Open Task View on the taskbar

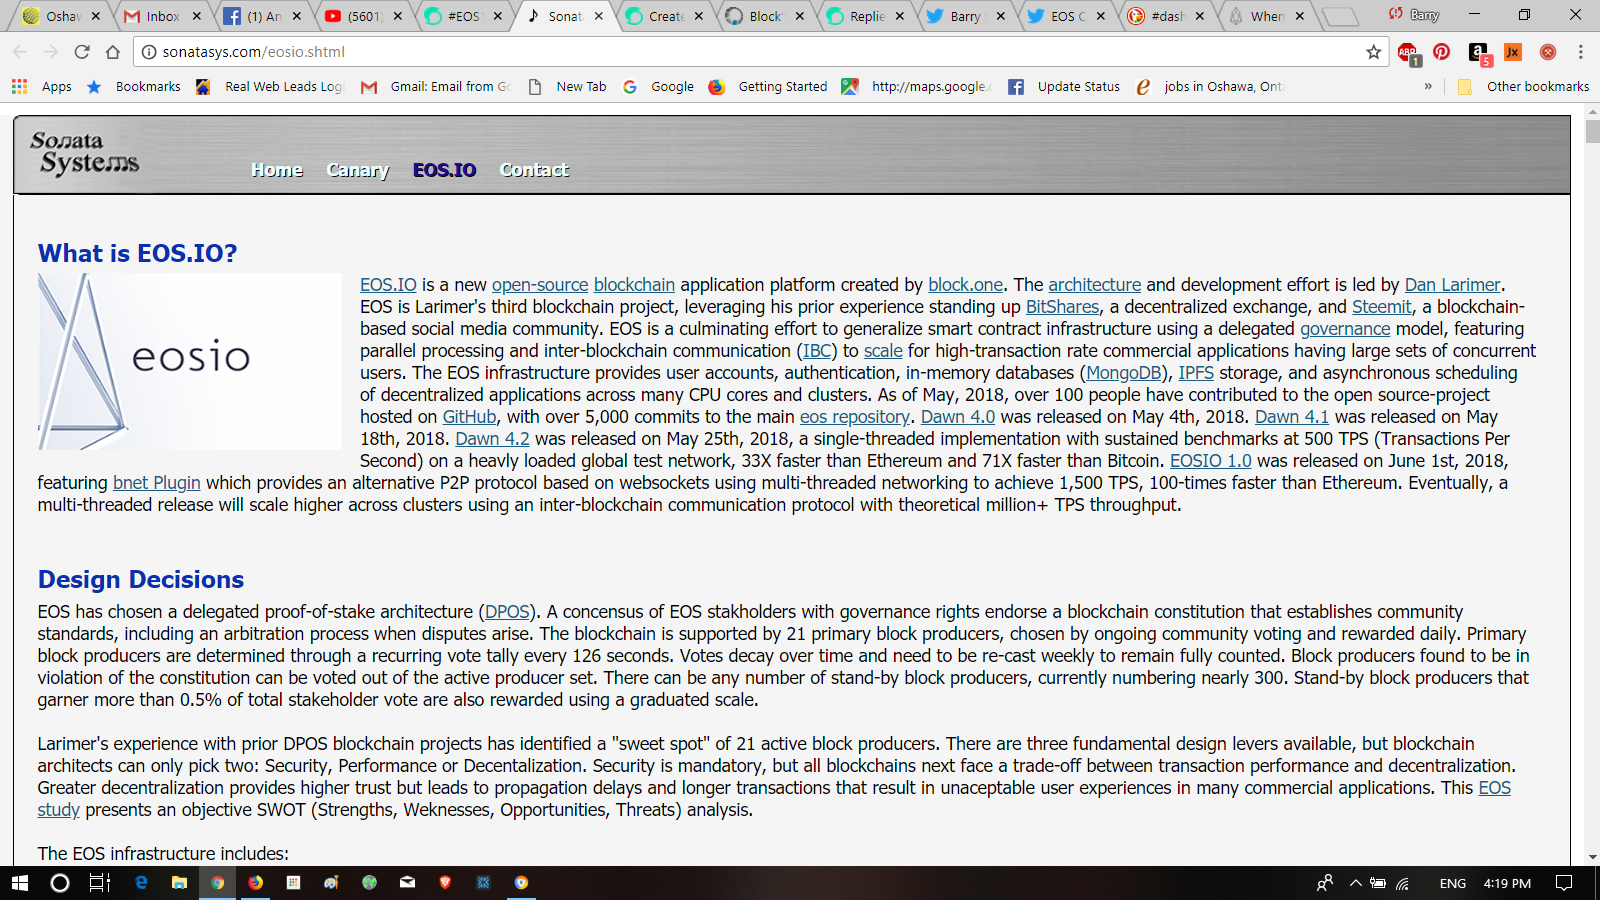(x=100, y=883)
